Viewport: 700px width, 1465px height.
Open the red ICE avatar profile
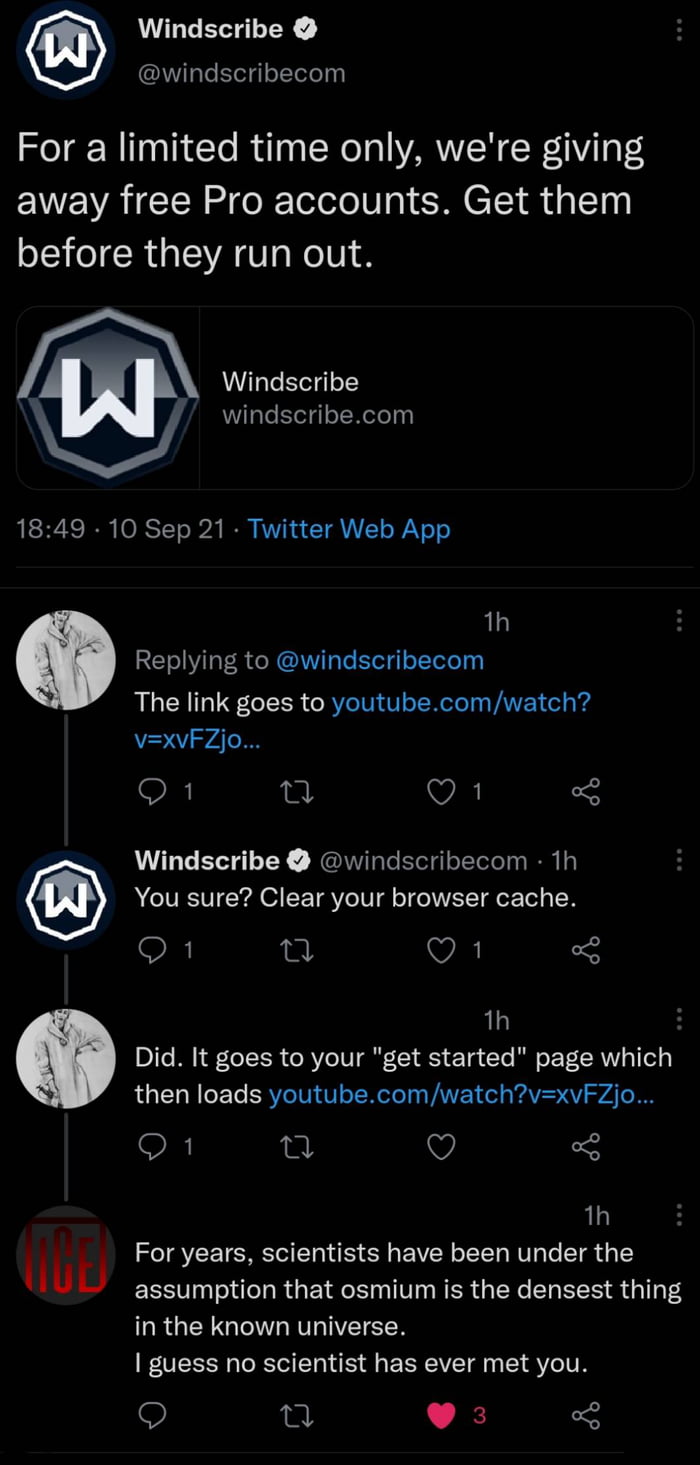pyautogui.click(x=67, y=1254)
